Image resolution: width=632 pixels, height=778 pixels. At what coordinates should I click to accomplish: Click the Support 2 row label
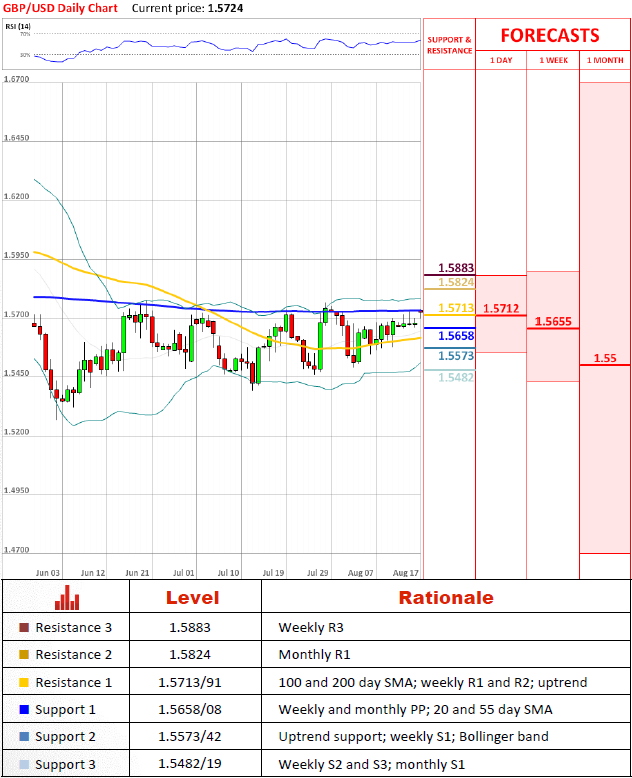(x=65, y=737)
